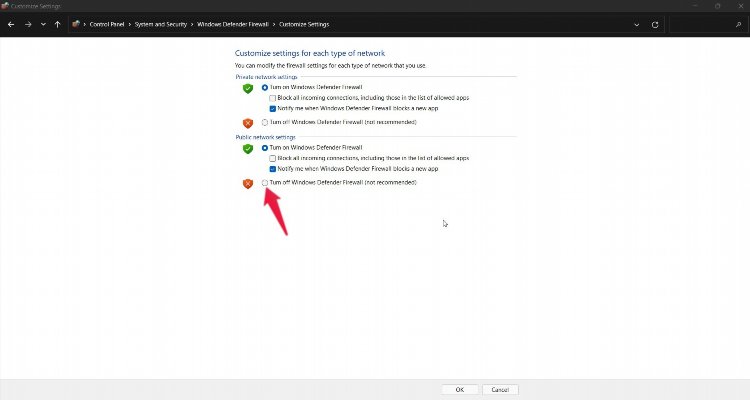The image size is (750, 400).
Task: Open Windows Defender Firewall breadcrumb
Action: 233,24
